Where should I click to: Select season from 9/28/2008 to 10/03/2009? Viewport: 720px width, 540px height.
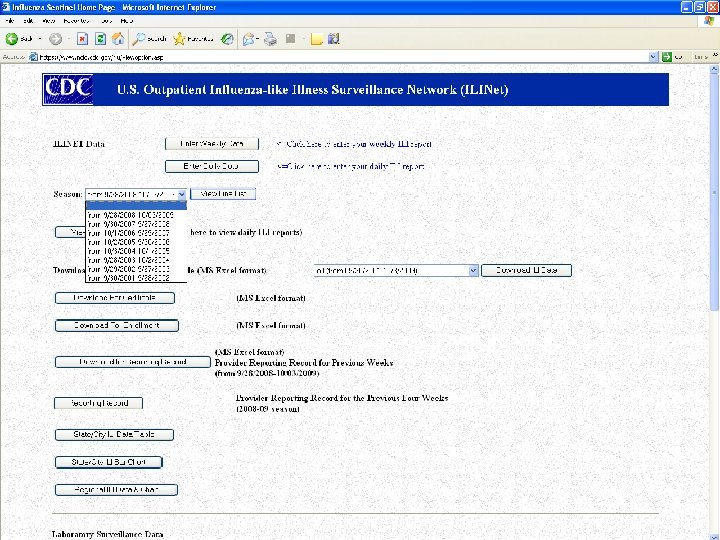(136, 214)
